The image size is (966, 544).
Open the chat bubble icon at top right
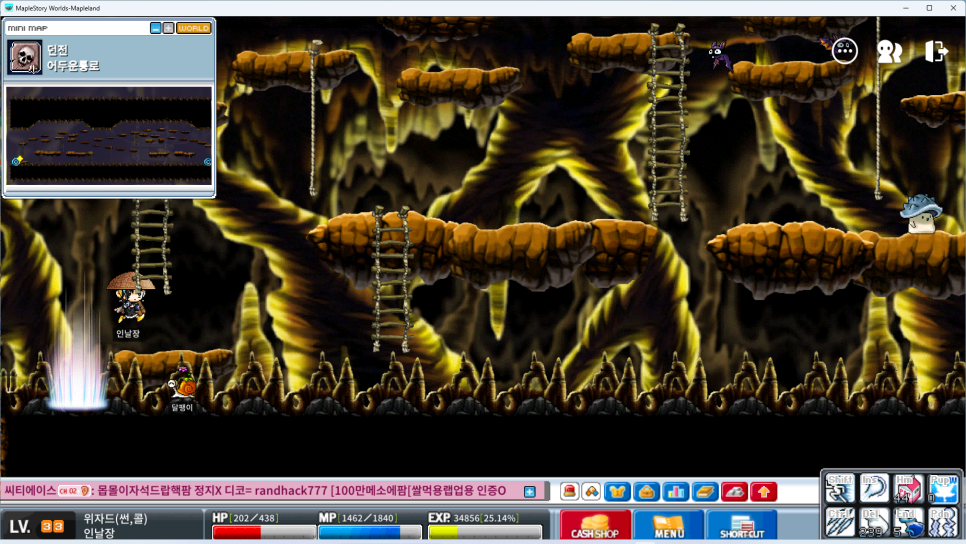pyautogui.click(x=845, y=51)
